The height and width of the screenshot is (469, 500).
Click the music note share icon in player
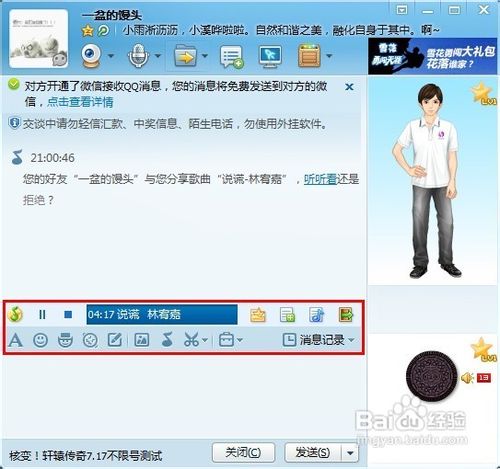(x=316, y=315)
